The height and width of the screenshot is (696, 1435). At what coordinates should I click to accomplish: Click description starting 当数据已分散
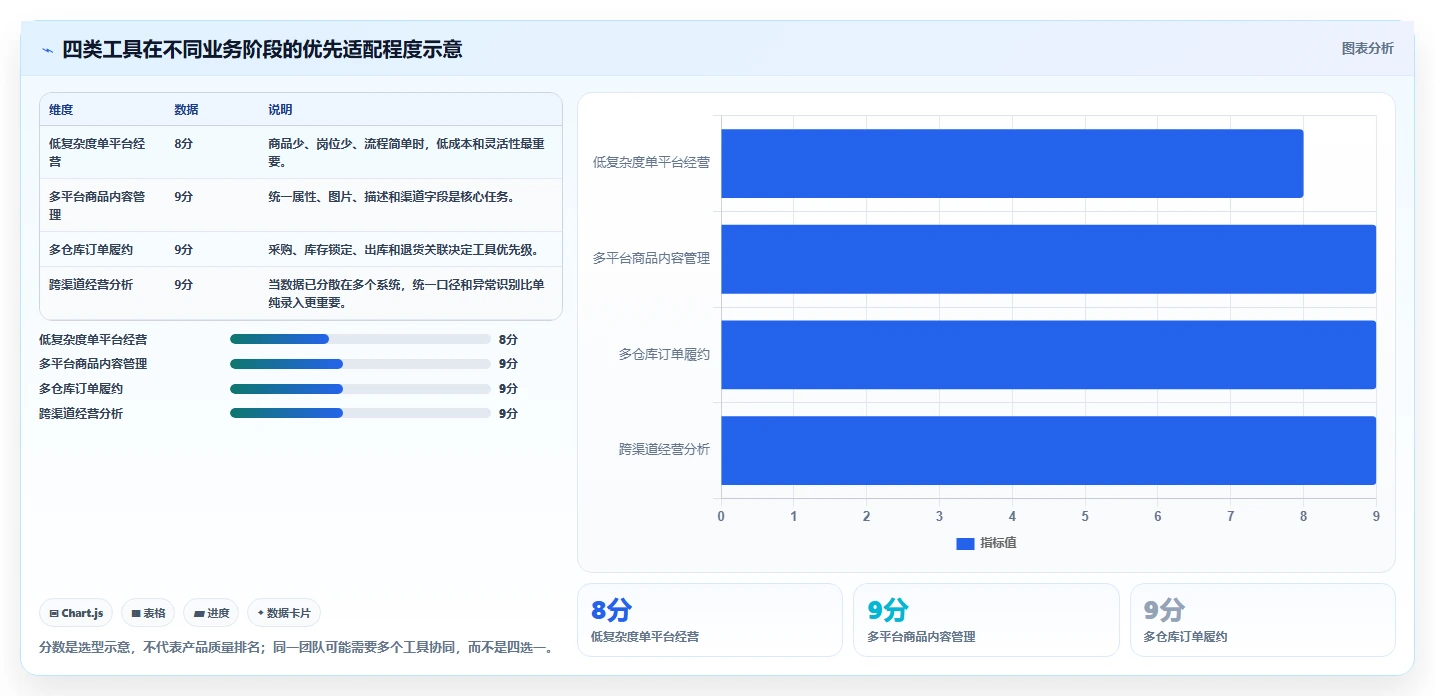click(406, 293)
